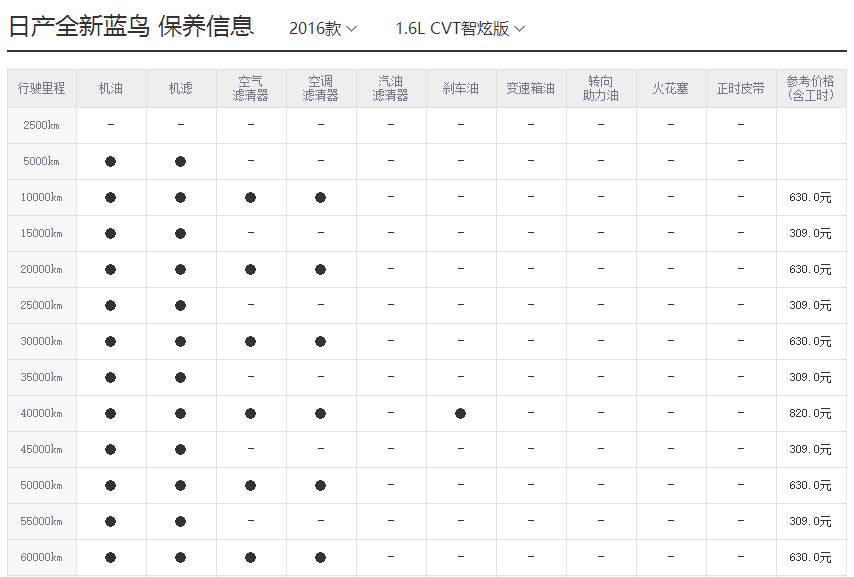Click the brake fluid dot at 40000km
Screen dimensions: 854x577
[460, 413]
